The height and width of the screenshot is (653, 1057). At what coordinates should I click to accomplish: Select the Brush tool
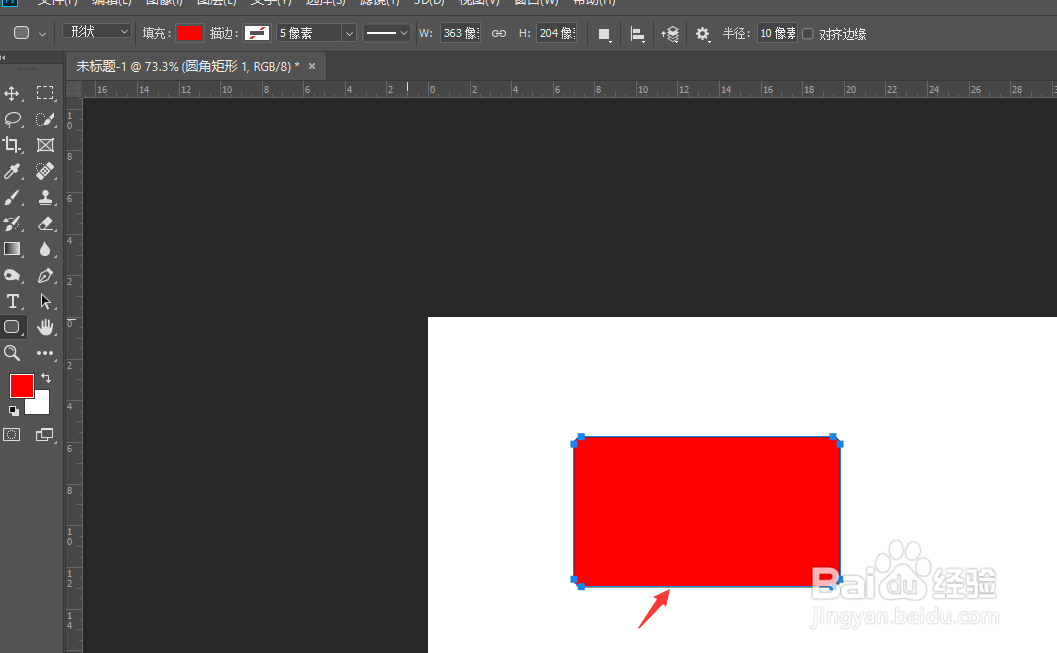pos(12,197)
